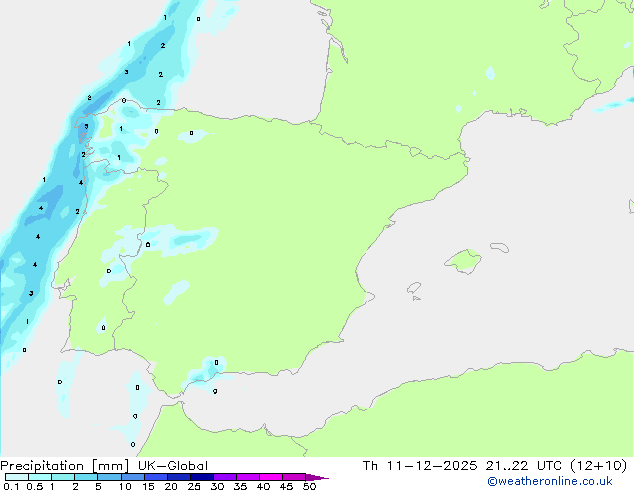This screenshot has width=634, height=490.
Task: Click the 'Precipitation [mm]' title text
Action: coord(65,466)
